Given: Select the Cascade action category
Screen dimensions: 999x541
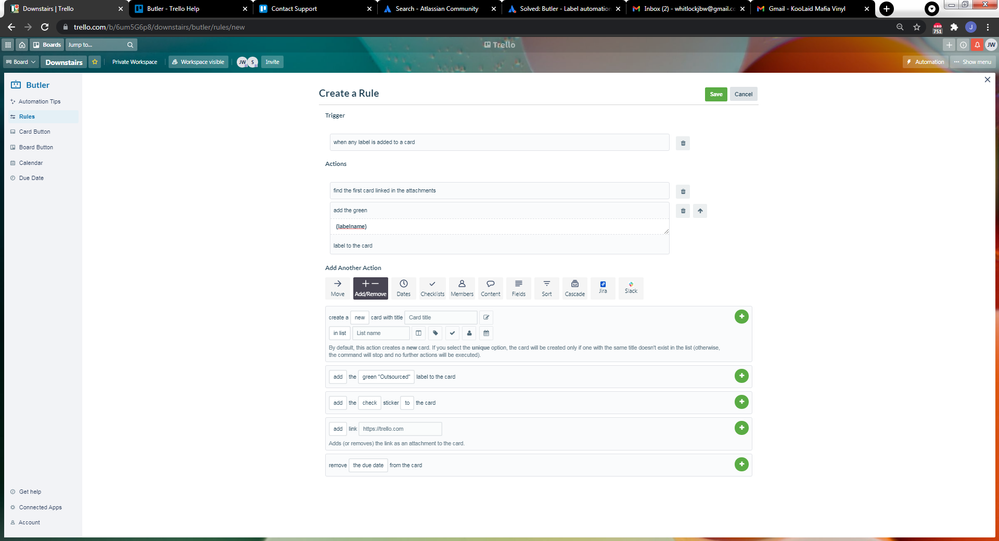Looking at the screenshot, I should pyautogui.click(x=574, y=288).
